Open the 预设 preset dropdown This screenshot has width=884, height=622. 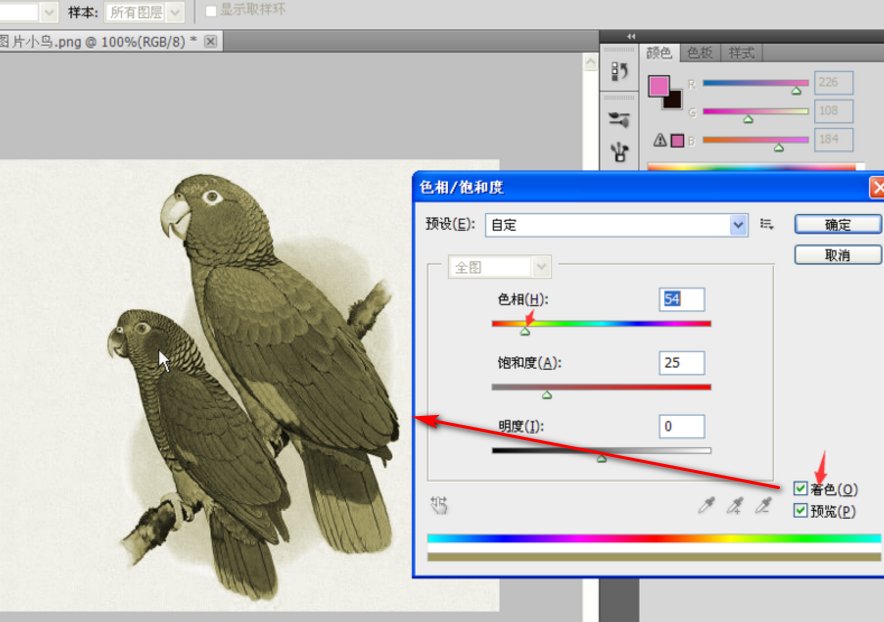pos(739,225)
